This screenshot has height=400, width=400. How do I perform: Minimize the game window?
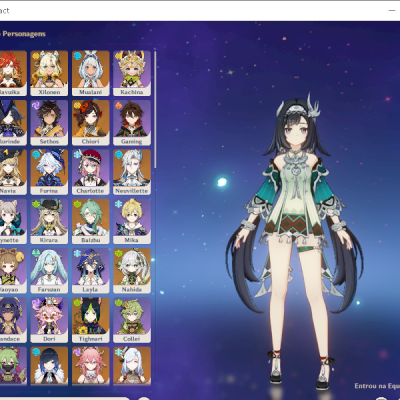(x=392, y=11)
